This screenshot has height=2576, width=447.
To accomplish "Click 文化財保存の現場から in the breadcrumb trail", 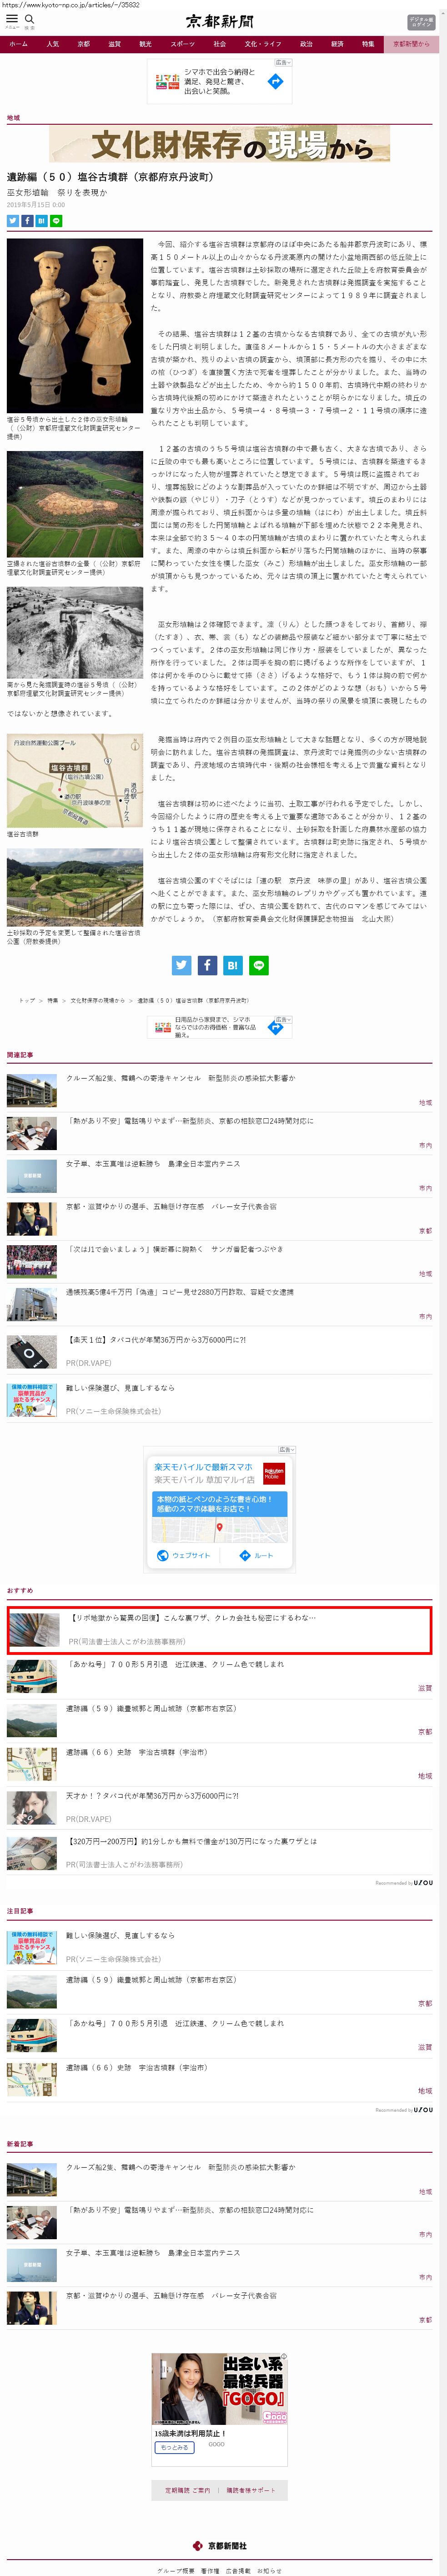I will (x=98, y=1000).
